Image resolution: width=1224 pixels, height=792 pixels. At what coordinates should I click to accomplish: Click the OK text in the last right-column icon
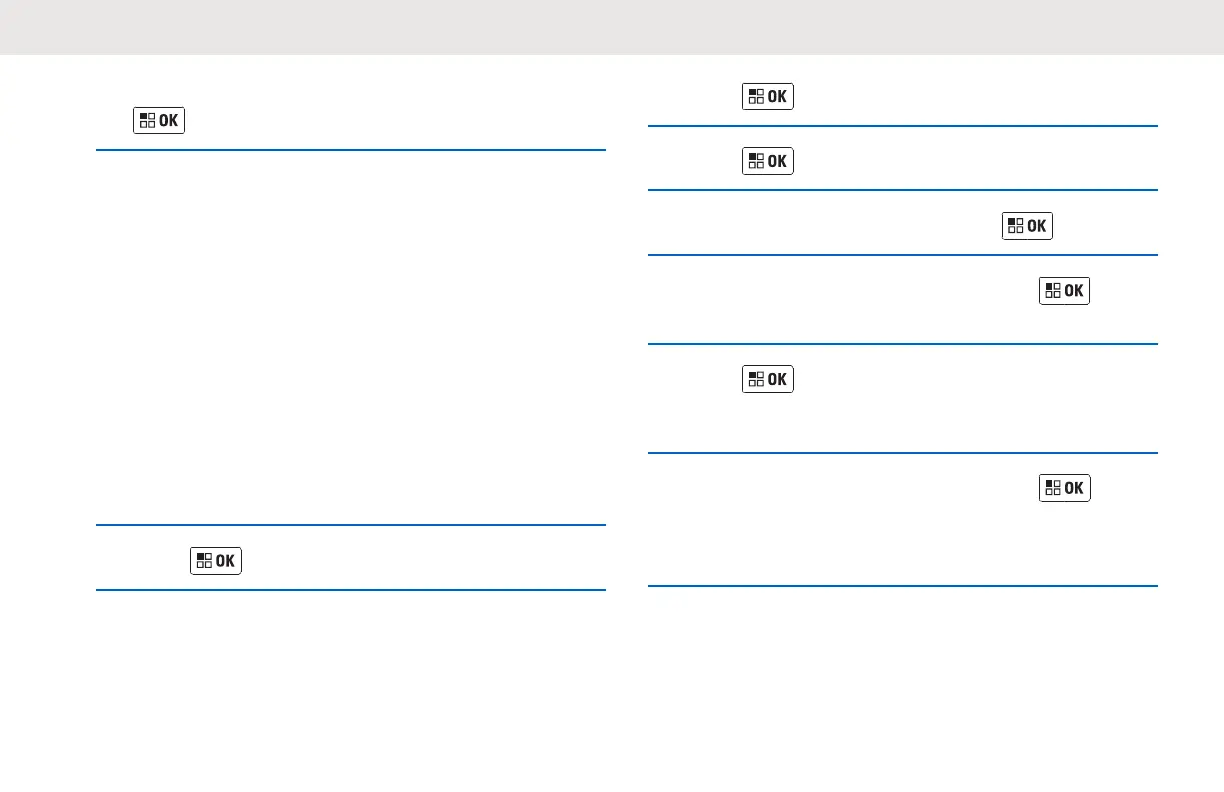(1074, 488)
